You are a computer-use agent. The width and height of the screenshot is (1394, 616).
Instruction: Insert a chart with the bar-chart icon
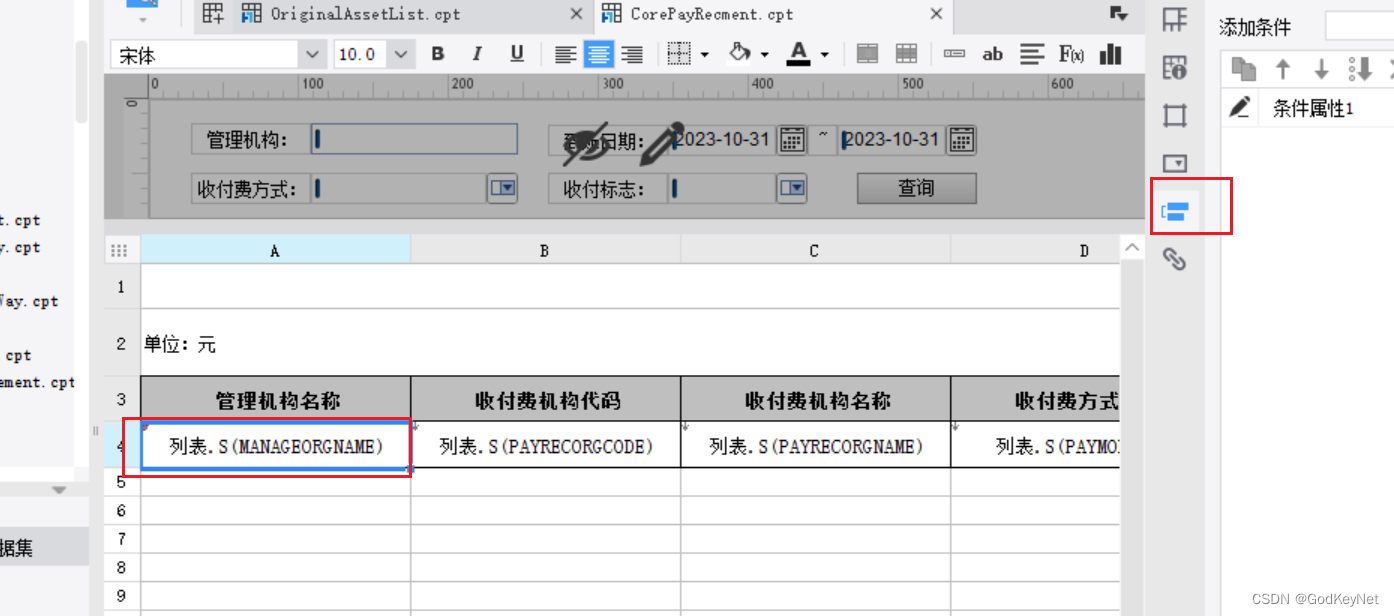tap(1110, 54)
